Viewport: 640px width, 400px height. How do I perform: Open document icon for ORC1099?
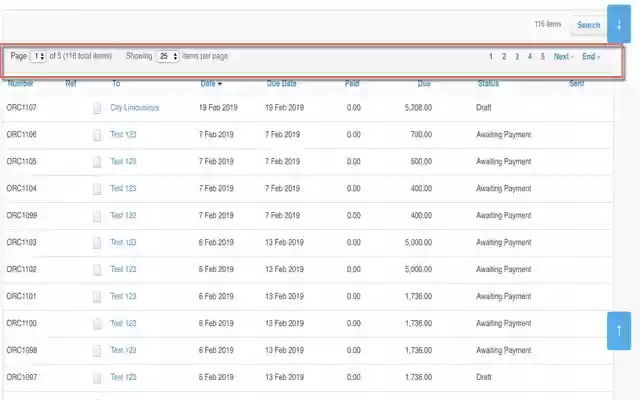pos(97,216)
